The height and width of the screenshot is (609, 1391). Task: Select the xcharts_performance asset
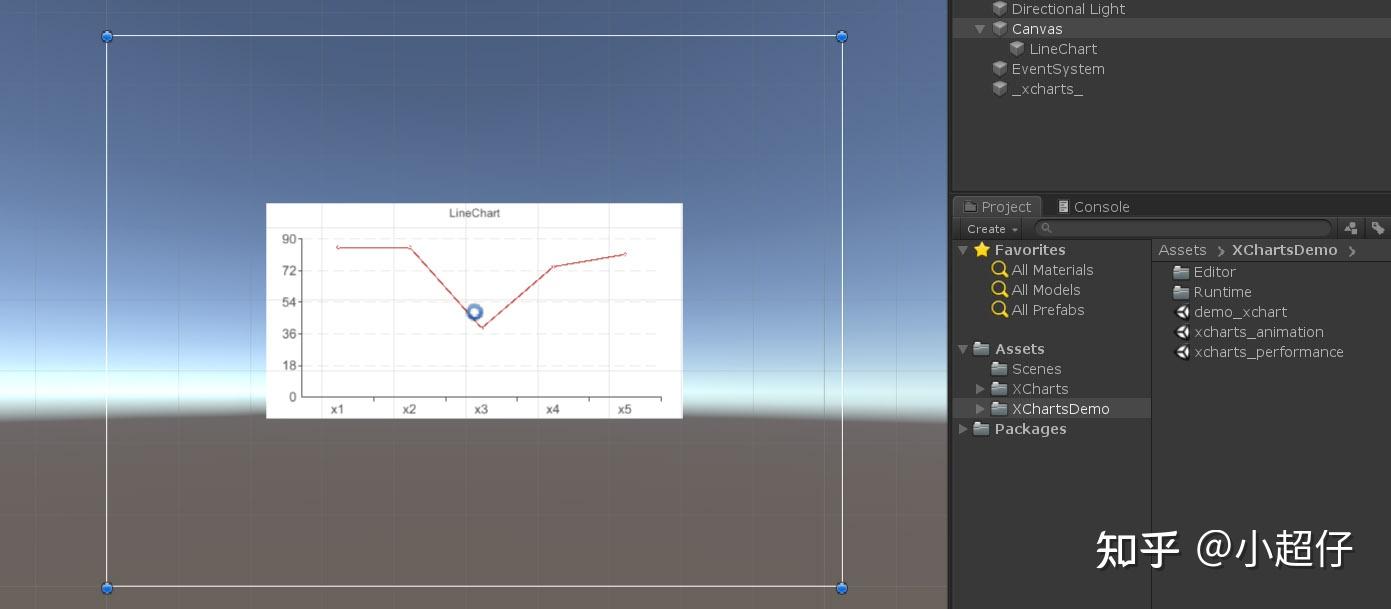pos(1268,352)
